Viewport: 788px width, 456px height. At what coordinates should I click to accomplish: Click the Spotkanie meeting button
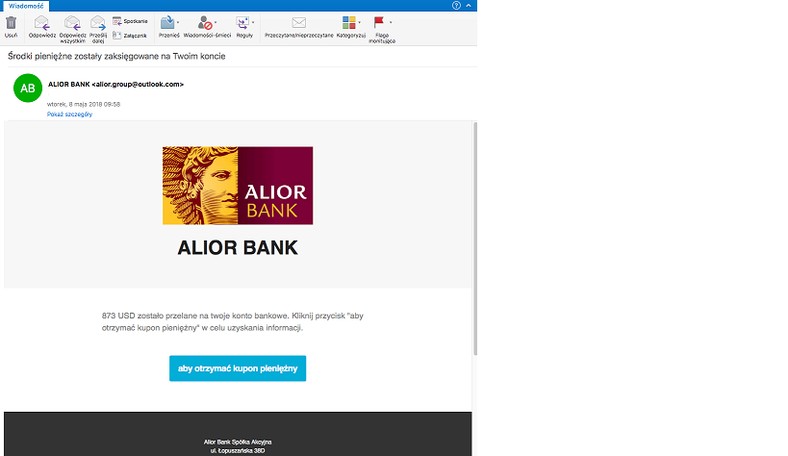pyautogui.click(x=130, y=21)
